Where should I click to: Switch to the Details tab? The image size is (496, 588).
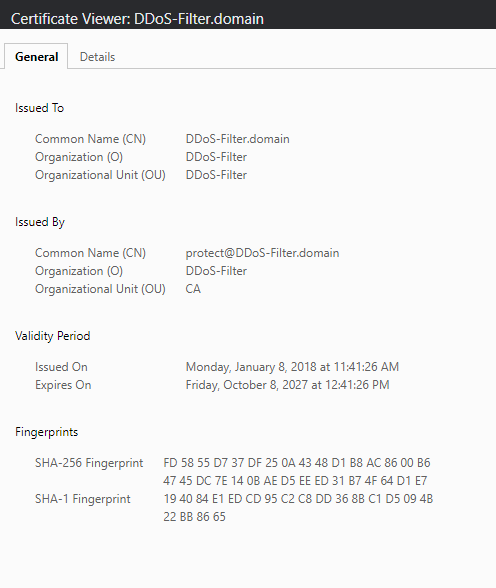pyautogui.click(x=97, y=57)
